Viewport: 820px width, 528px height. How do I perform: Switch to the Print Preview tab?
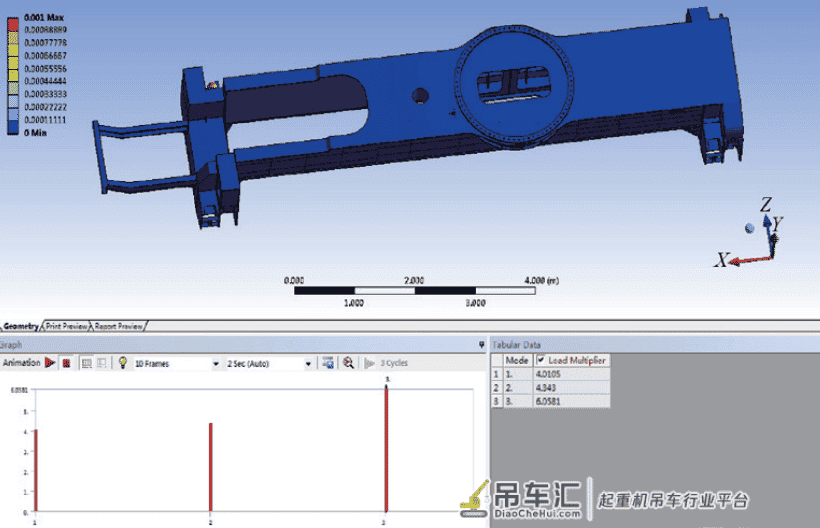coord(66,326)
